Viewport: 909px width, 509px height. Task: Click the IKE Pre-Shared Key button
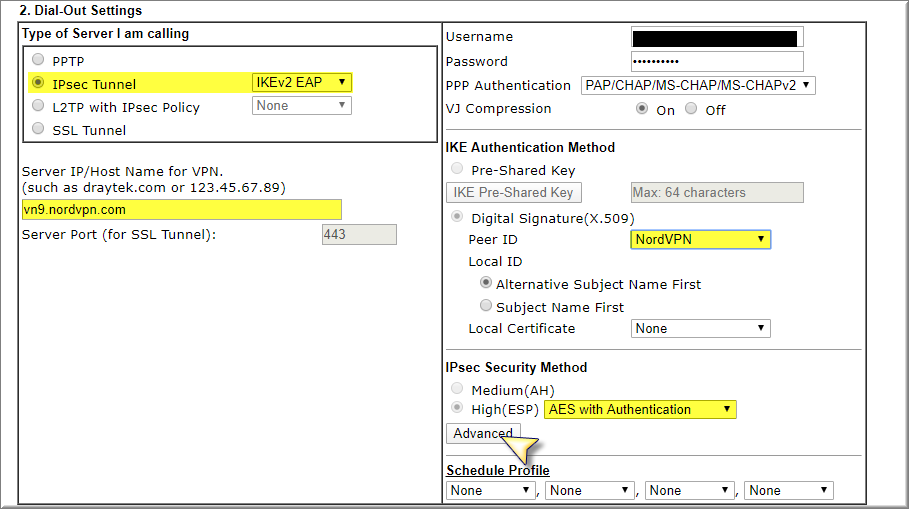514,192
